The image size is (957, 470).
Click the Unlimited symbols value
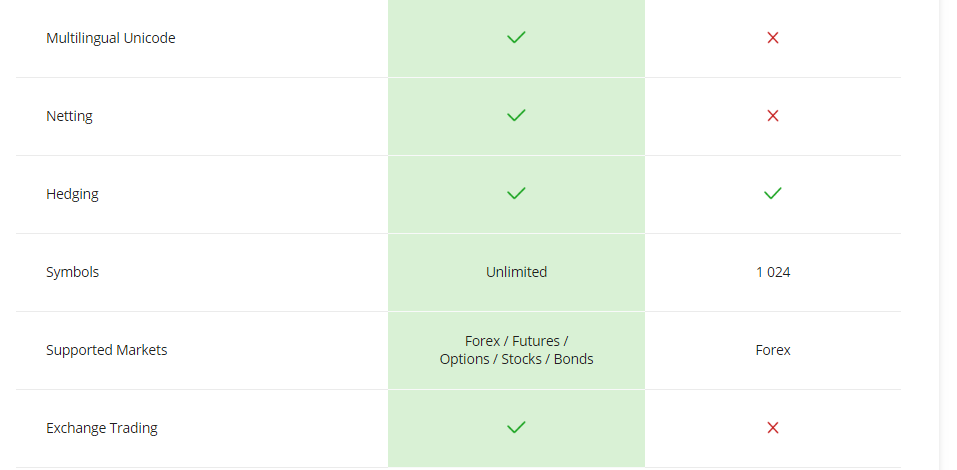(x=516, y=272)
